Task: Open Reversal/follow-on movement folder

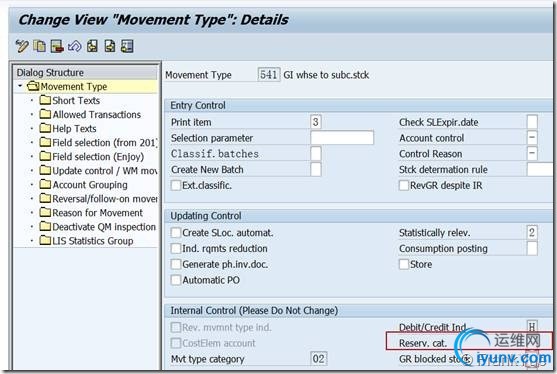Action: 98,199
